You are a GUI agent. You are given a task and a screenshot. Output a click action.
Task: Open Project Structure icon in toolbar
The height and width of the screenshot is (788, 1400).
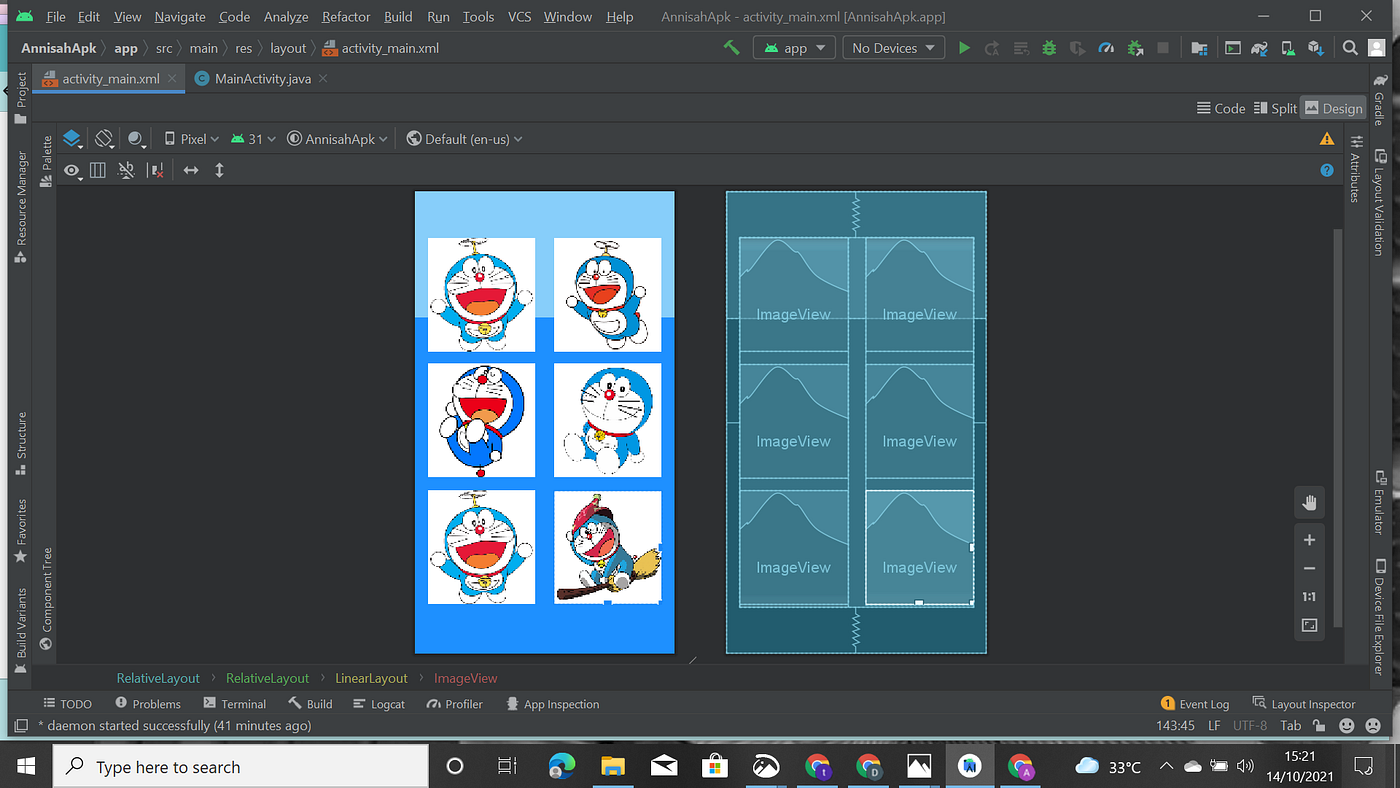[1200, 47]
